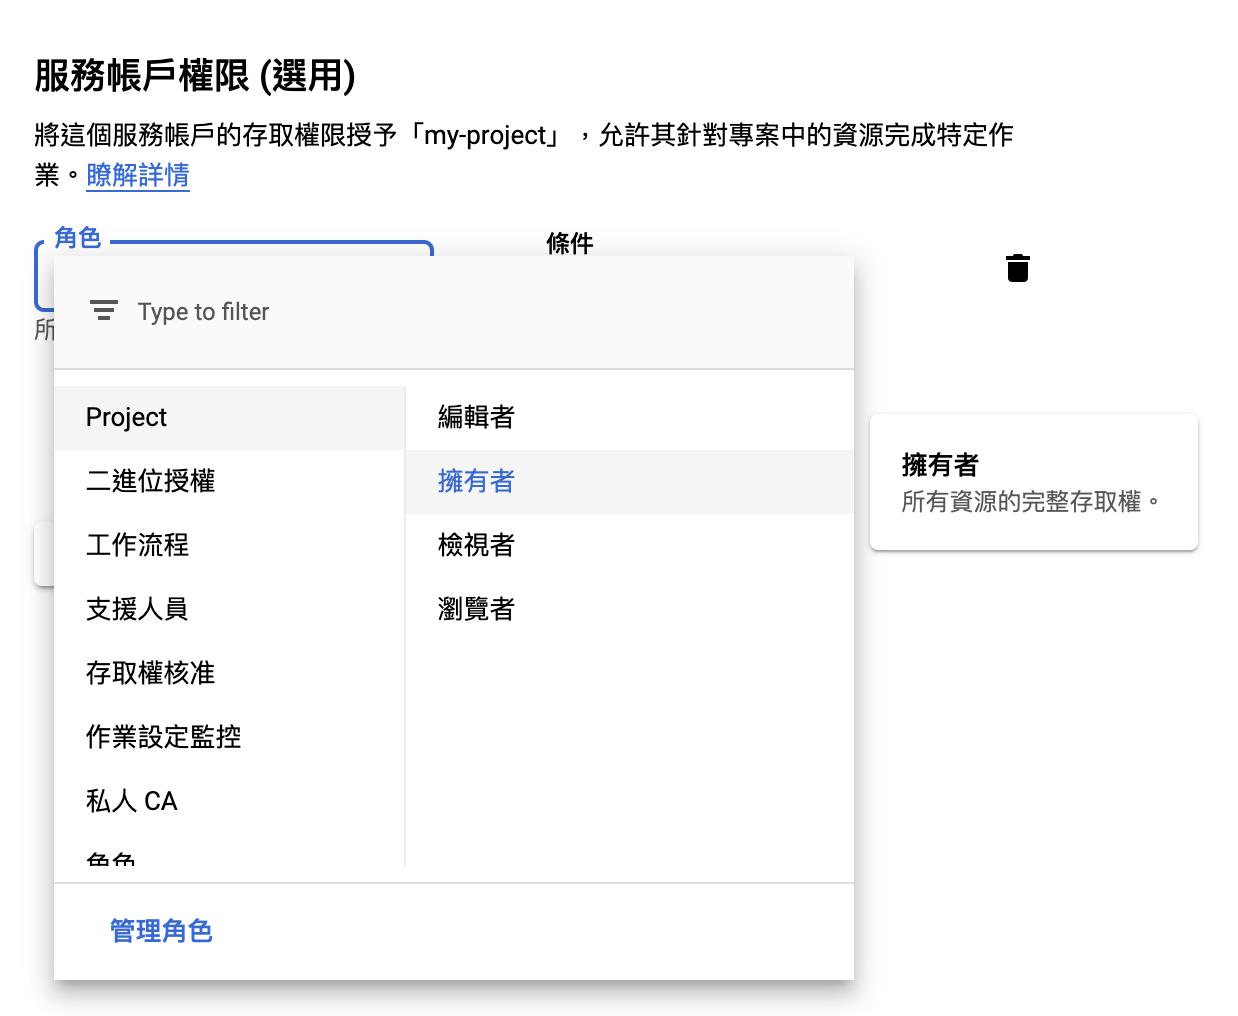Open the 作業設定監控 category
1238x1016 pixels.
230,737
